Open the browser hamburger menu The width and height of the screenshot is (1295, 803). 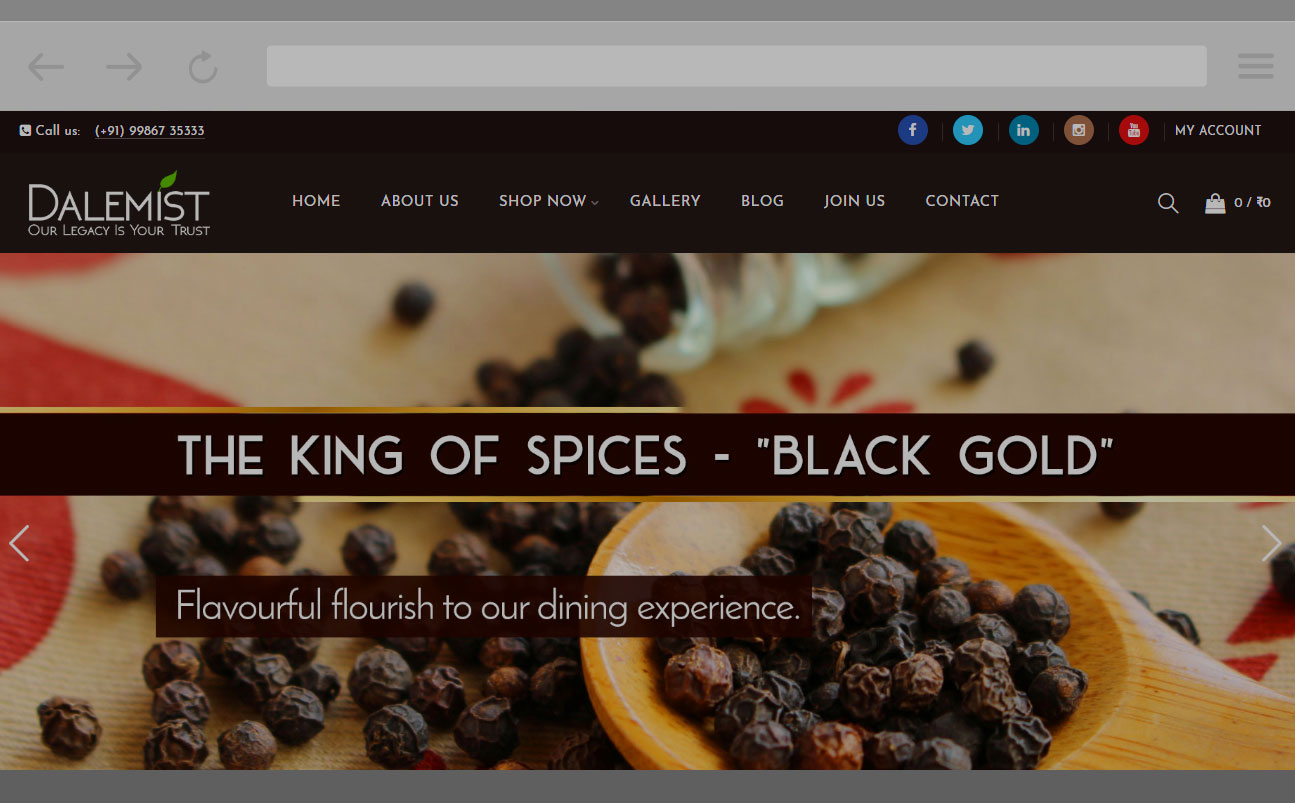pyautogui.click(x=1255, y=66)
